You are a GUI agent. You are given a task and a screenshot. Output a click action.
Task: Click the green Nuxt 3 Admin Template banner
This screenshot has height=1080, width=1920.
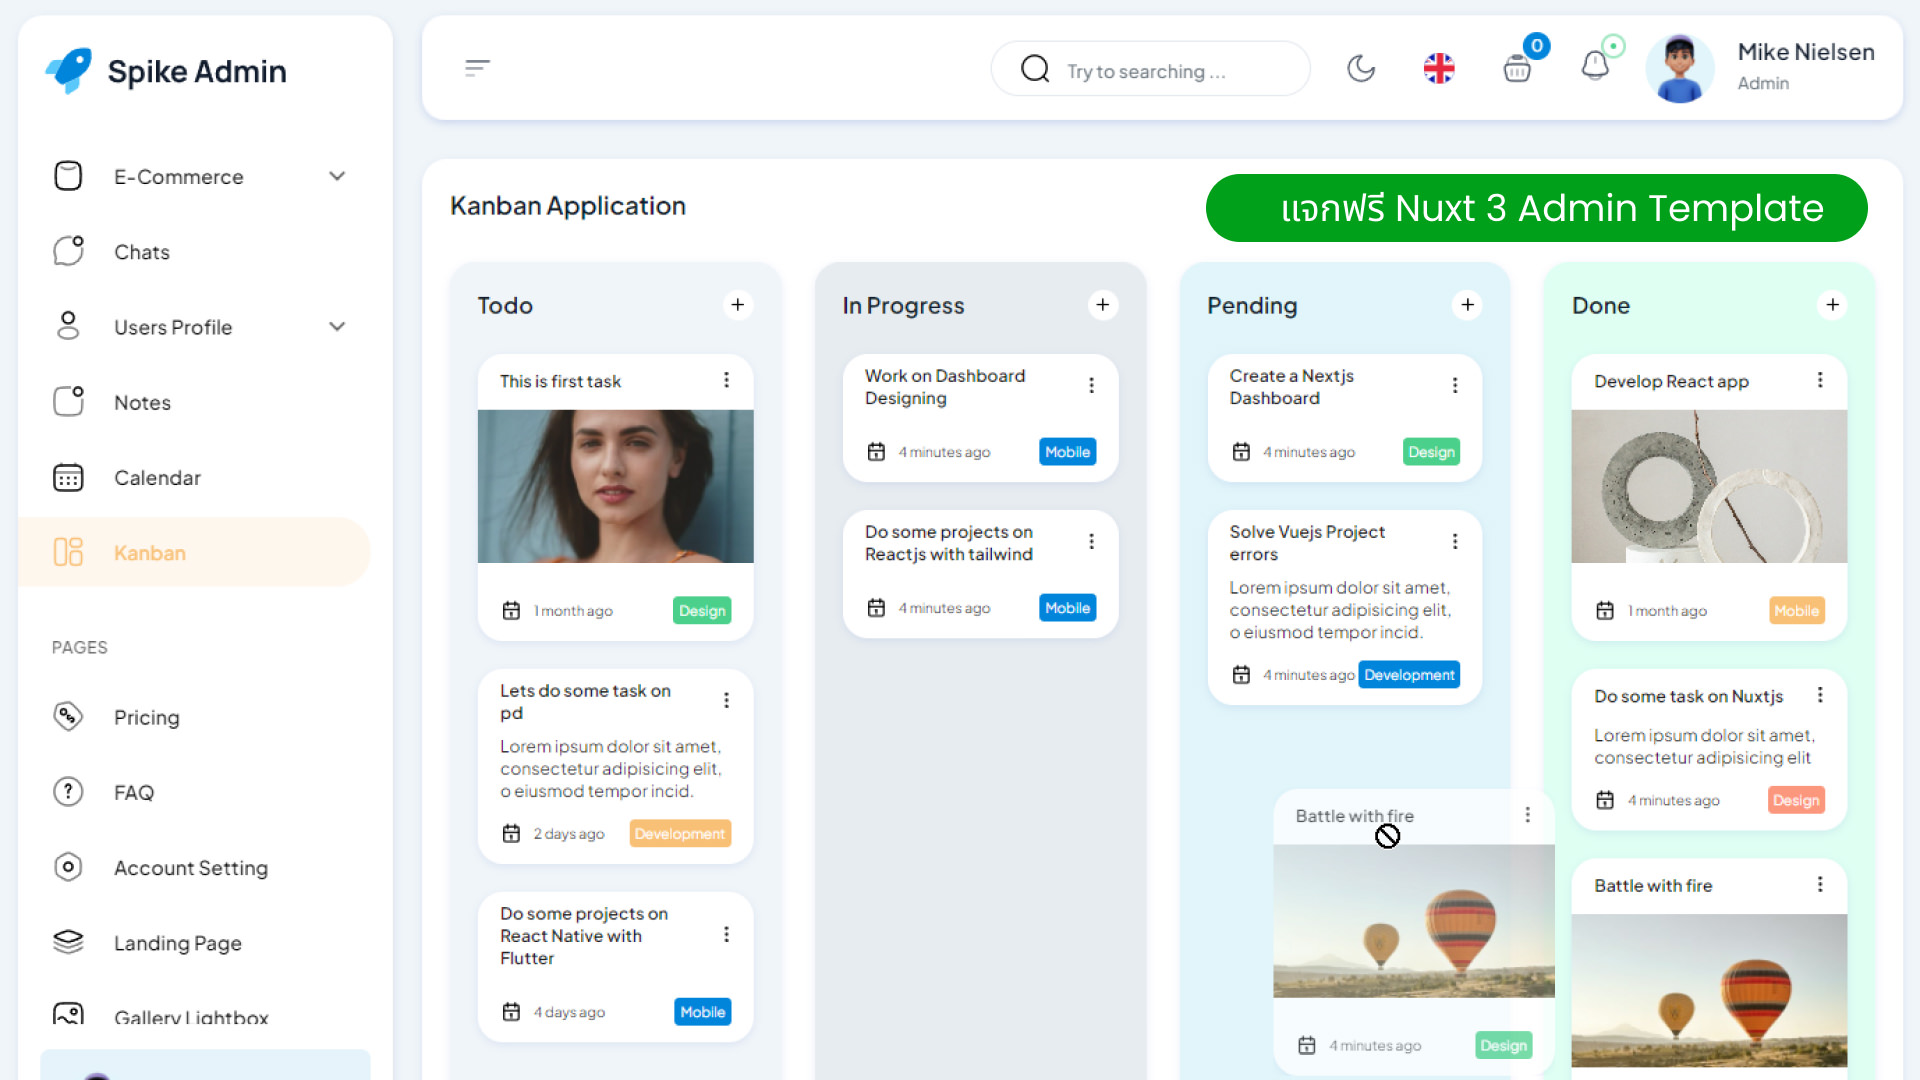(1536, 208)
